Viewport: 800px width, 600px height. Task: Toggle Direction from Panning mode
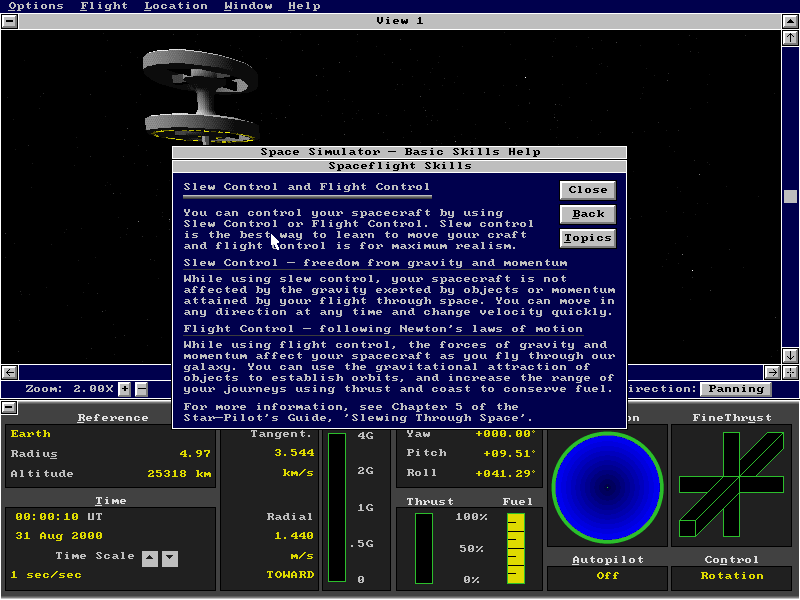736,389
